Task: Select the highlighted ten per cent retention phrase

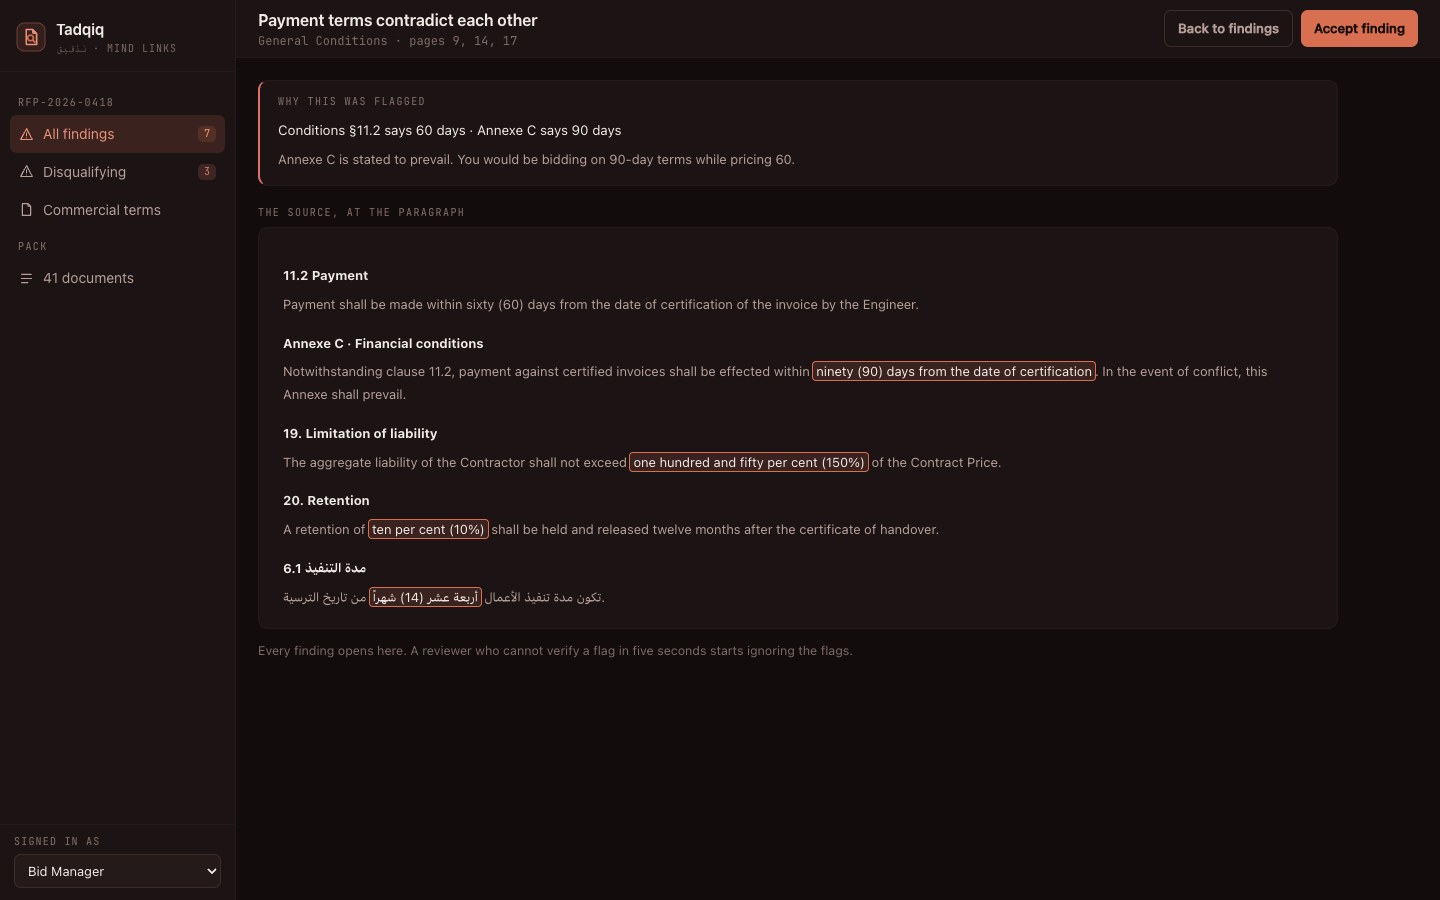Action: click(428, 530)
